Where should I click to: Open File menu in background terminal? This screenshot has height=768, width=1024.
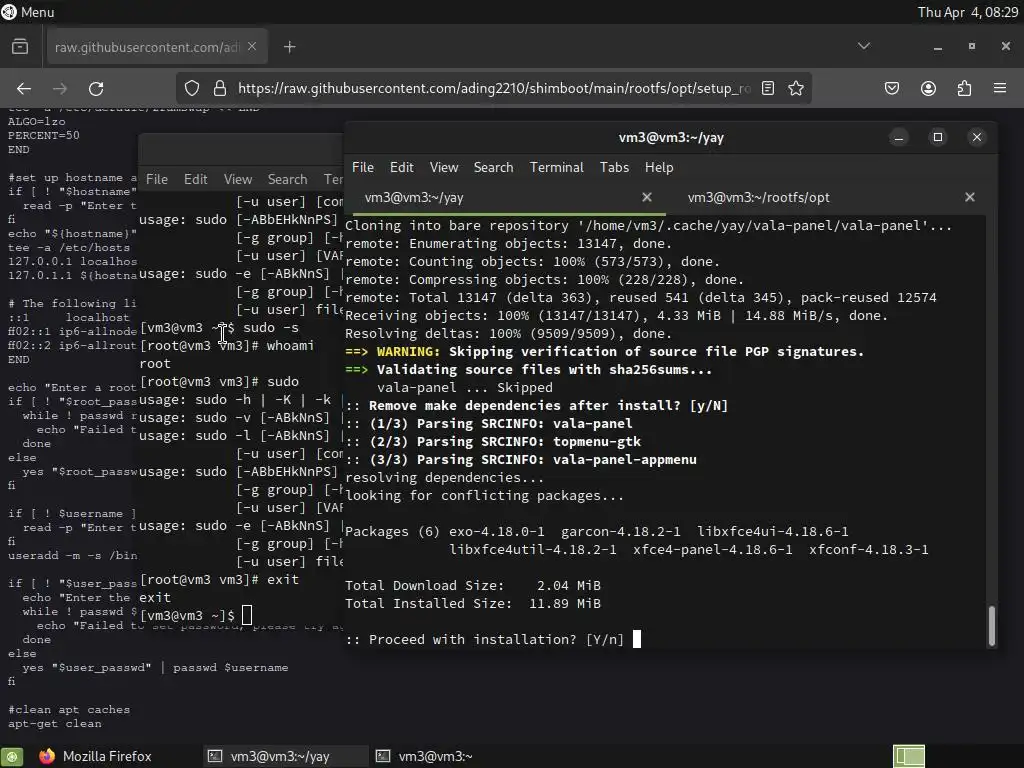coord(157,179)
